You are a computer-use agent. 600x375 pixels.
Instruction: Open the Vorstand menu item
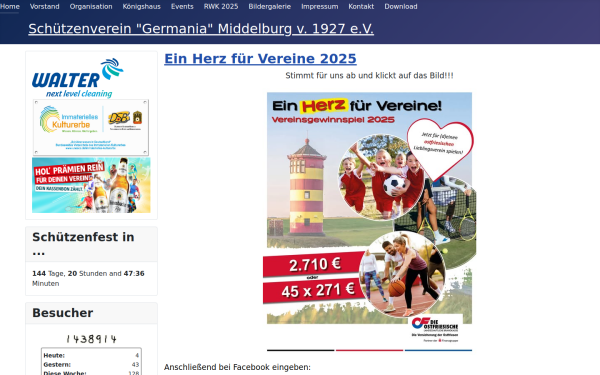tap(44, 7)
